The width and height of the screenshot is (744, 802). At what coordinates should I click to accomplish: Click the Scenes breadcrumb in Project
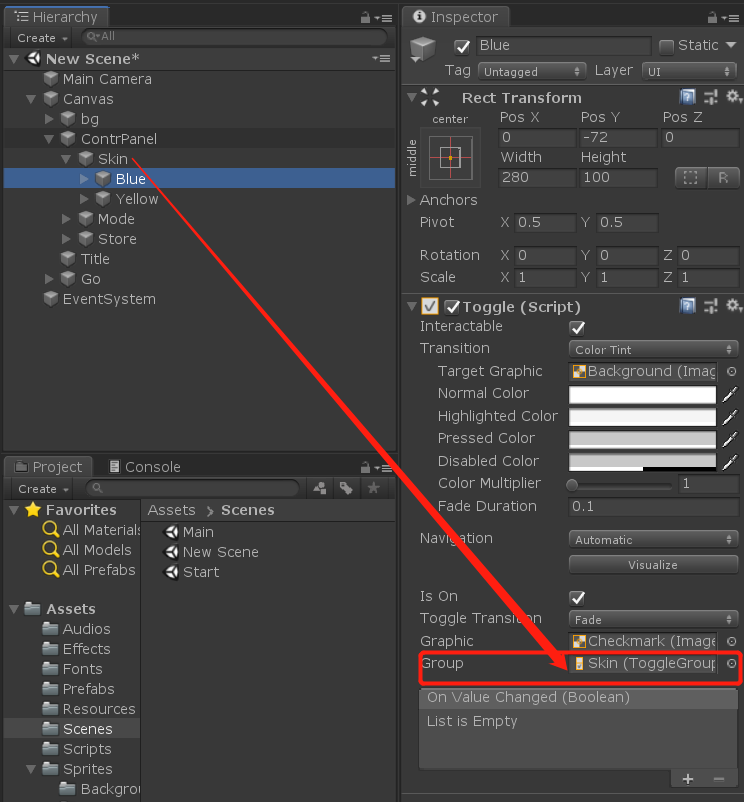247,510
